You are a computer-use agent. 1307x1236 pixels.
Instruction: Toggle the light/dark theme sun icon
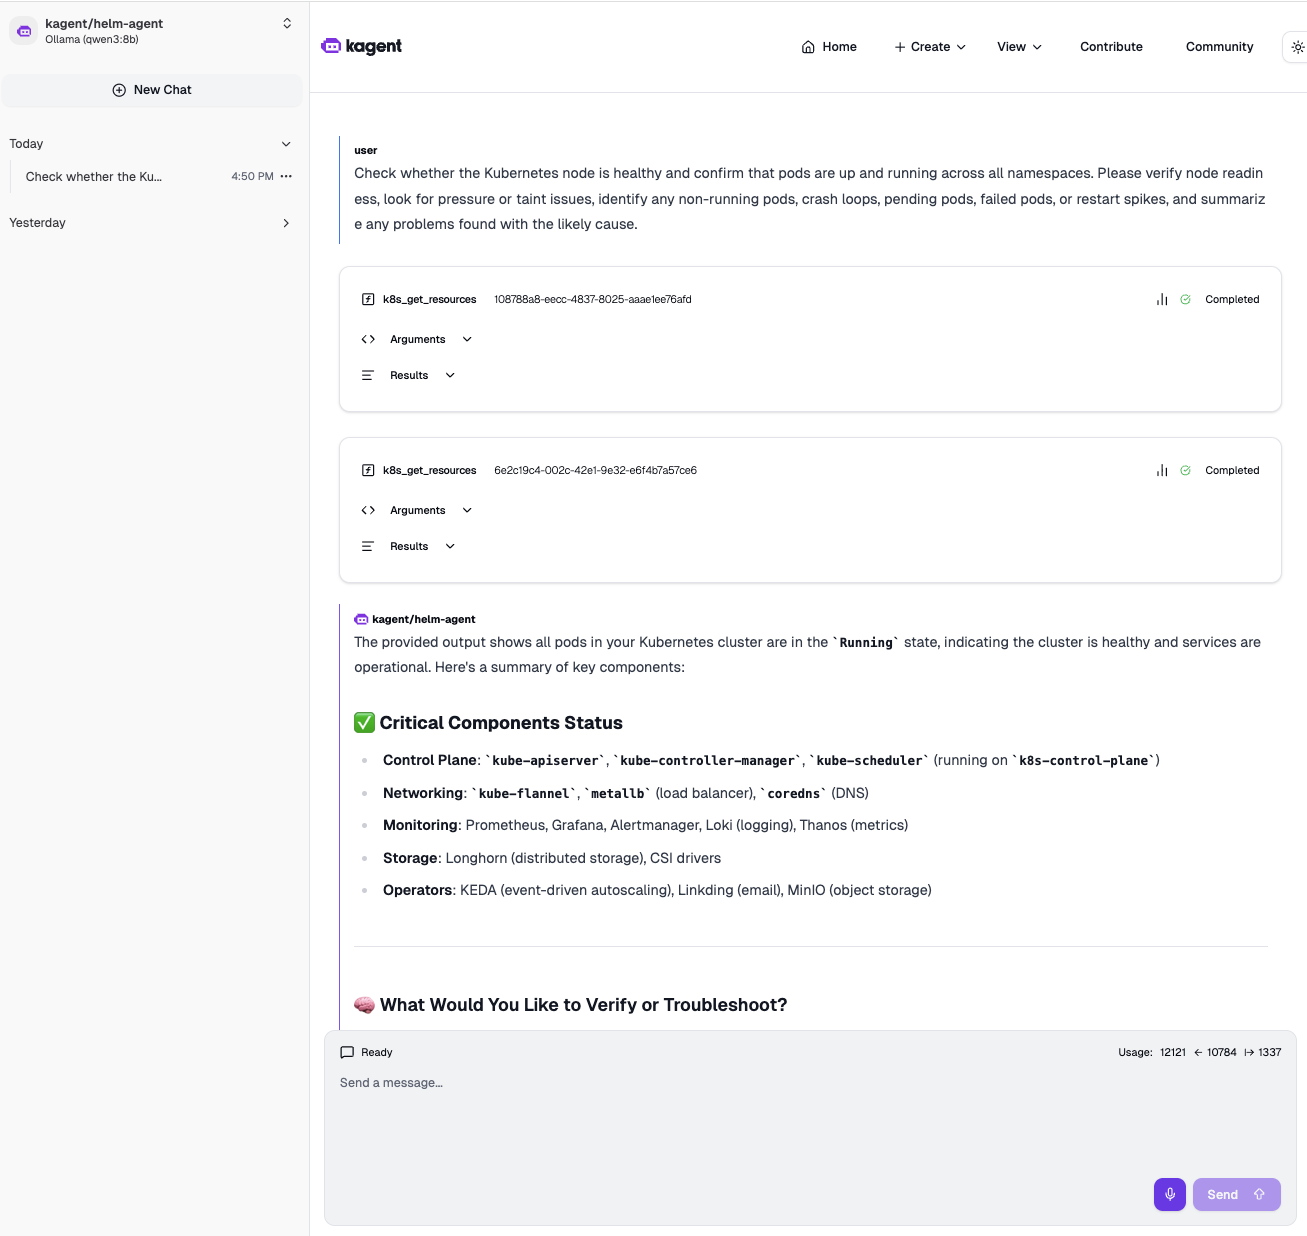pyautogui.click(x=1297, y=46)
